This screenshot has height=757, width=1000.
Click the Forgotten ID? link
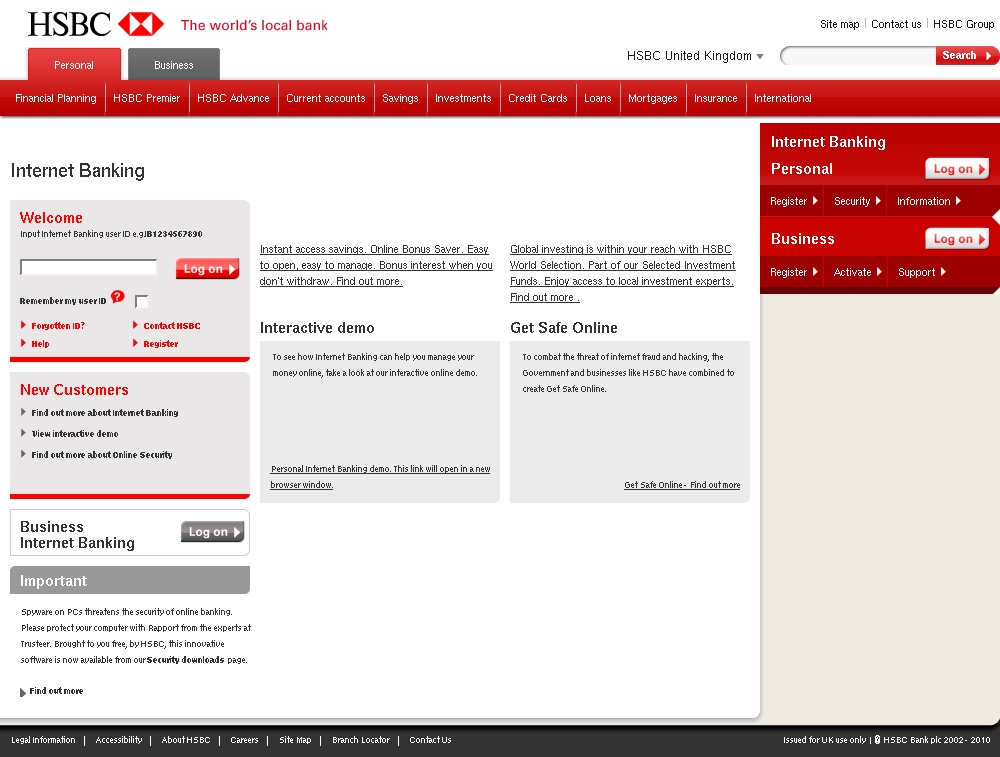[58, 326]
